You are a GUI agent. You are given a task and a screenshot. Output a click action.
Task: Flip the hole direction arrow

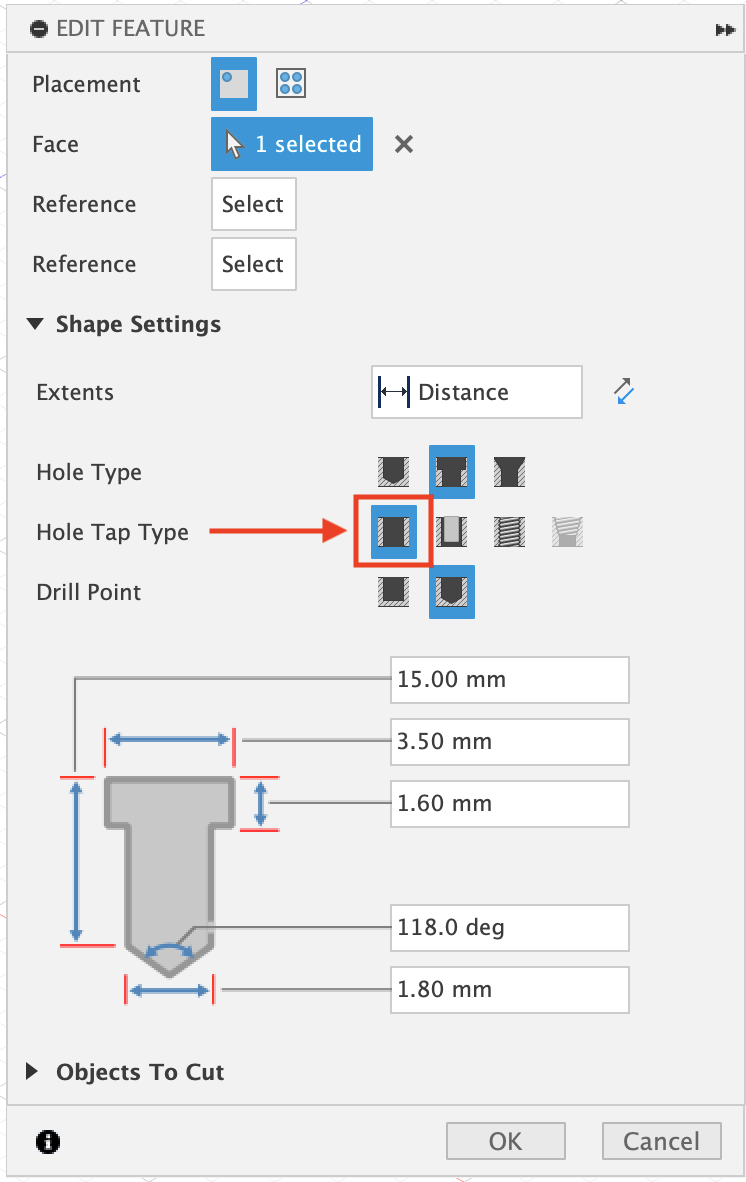tap(622, 392)
